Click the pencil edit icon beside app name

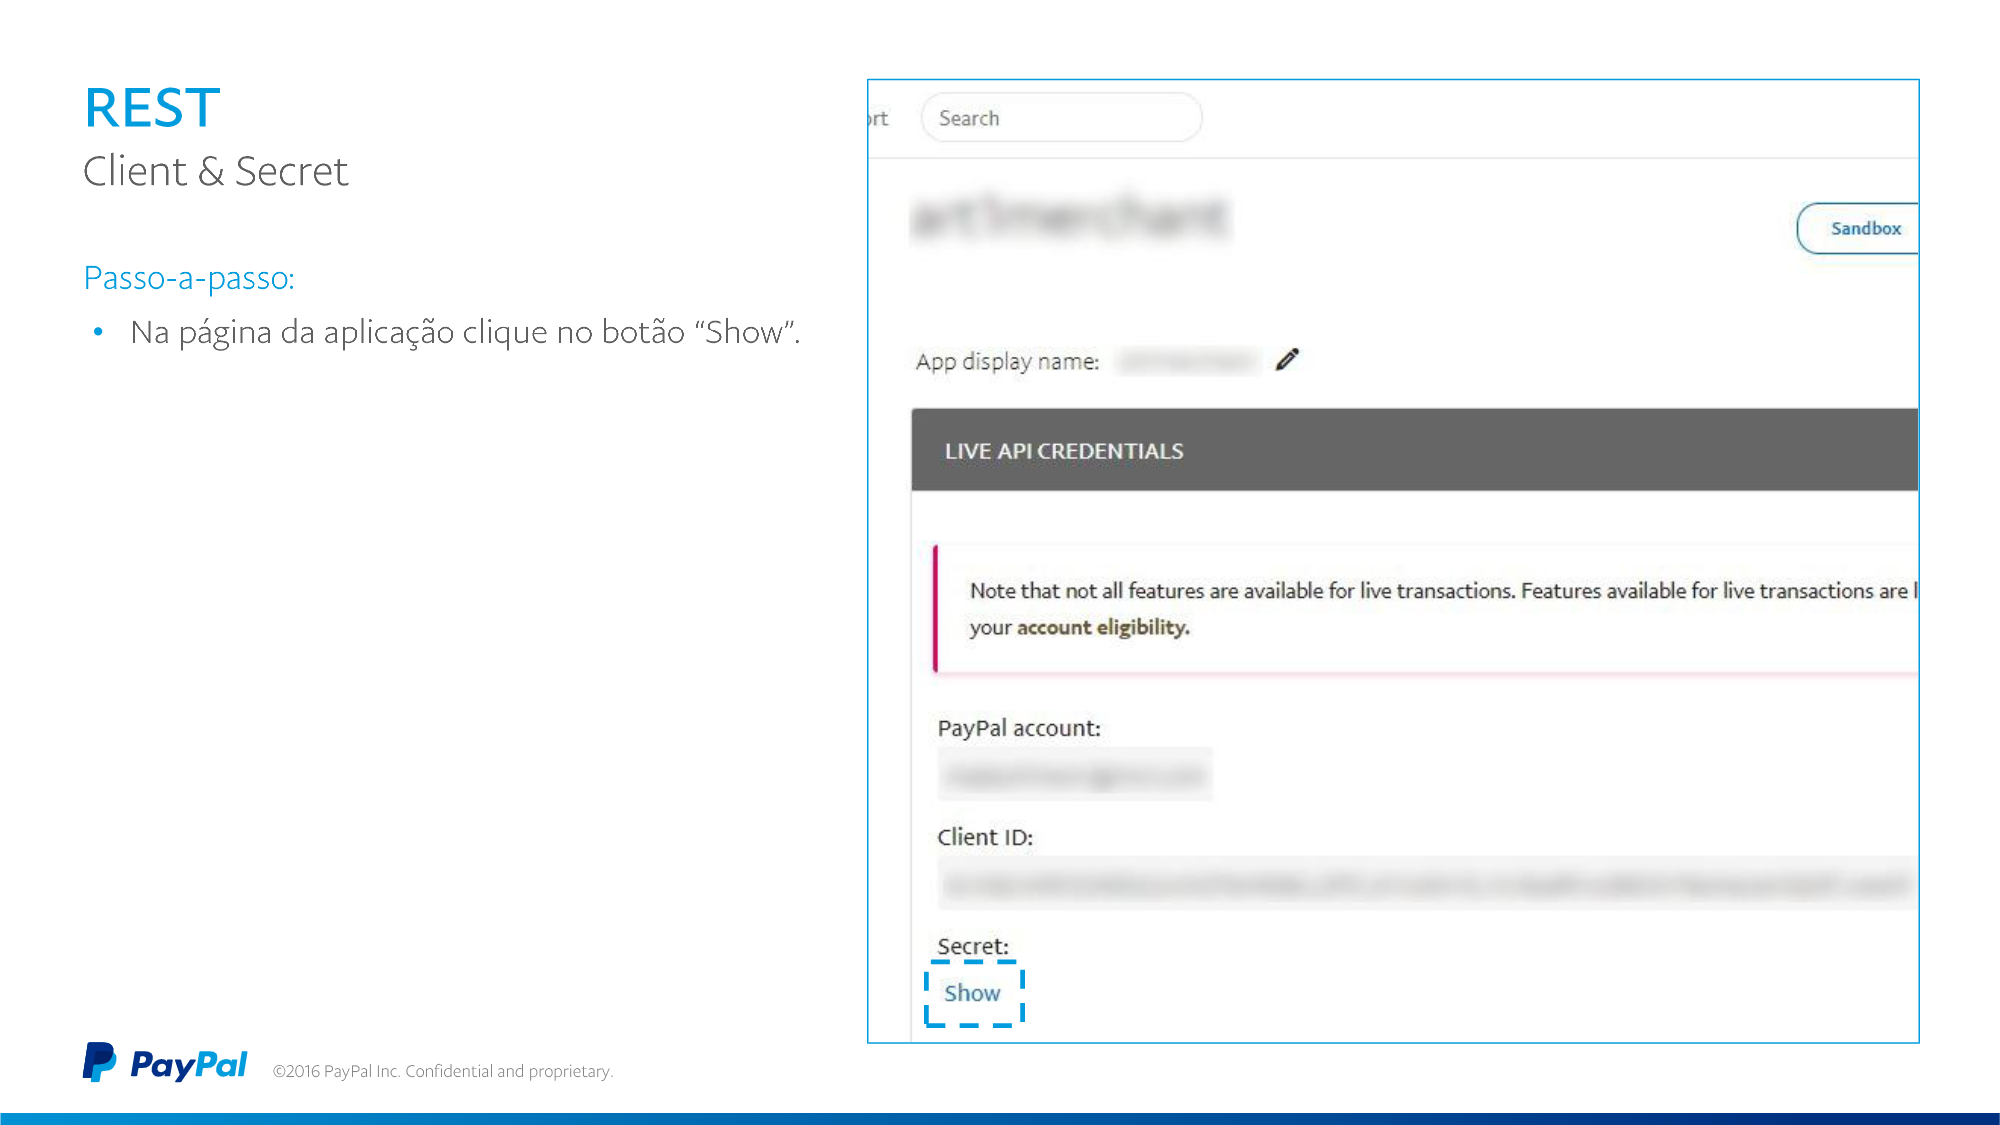coord(1287,360)
